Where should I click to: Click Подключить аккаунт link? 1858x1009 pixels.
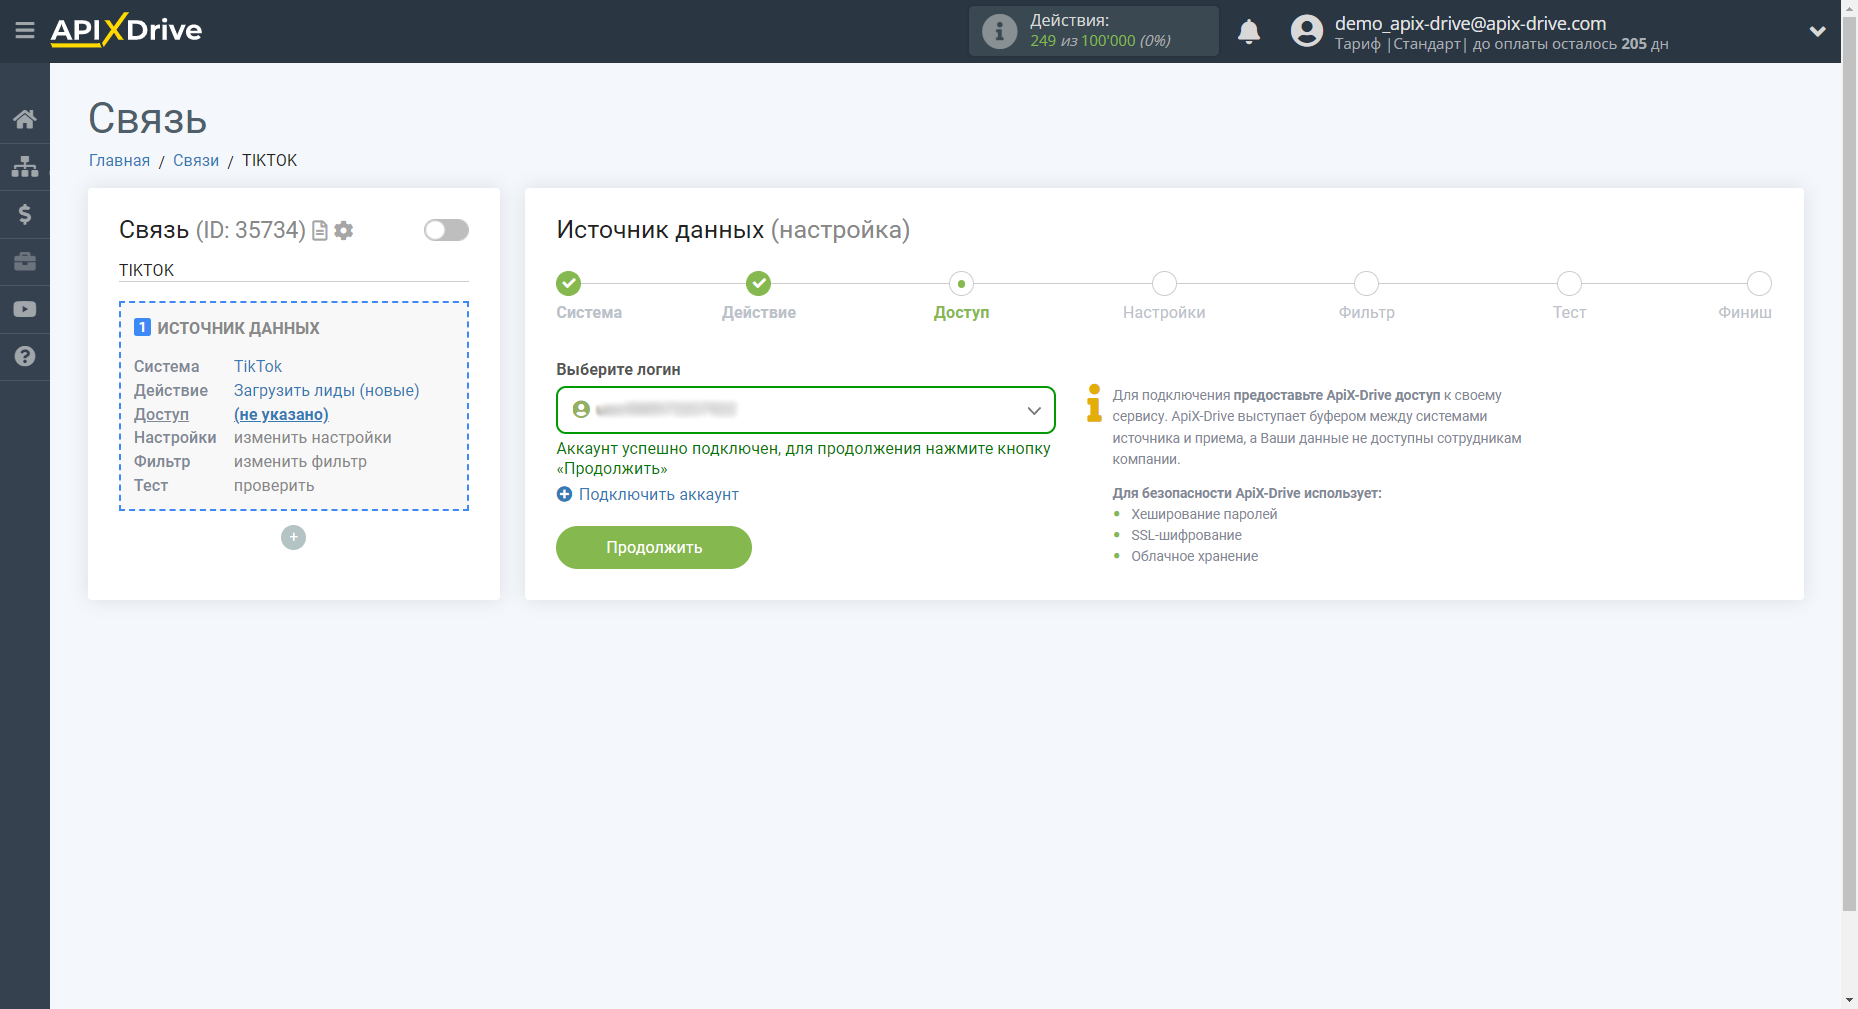pos(658,494)
